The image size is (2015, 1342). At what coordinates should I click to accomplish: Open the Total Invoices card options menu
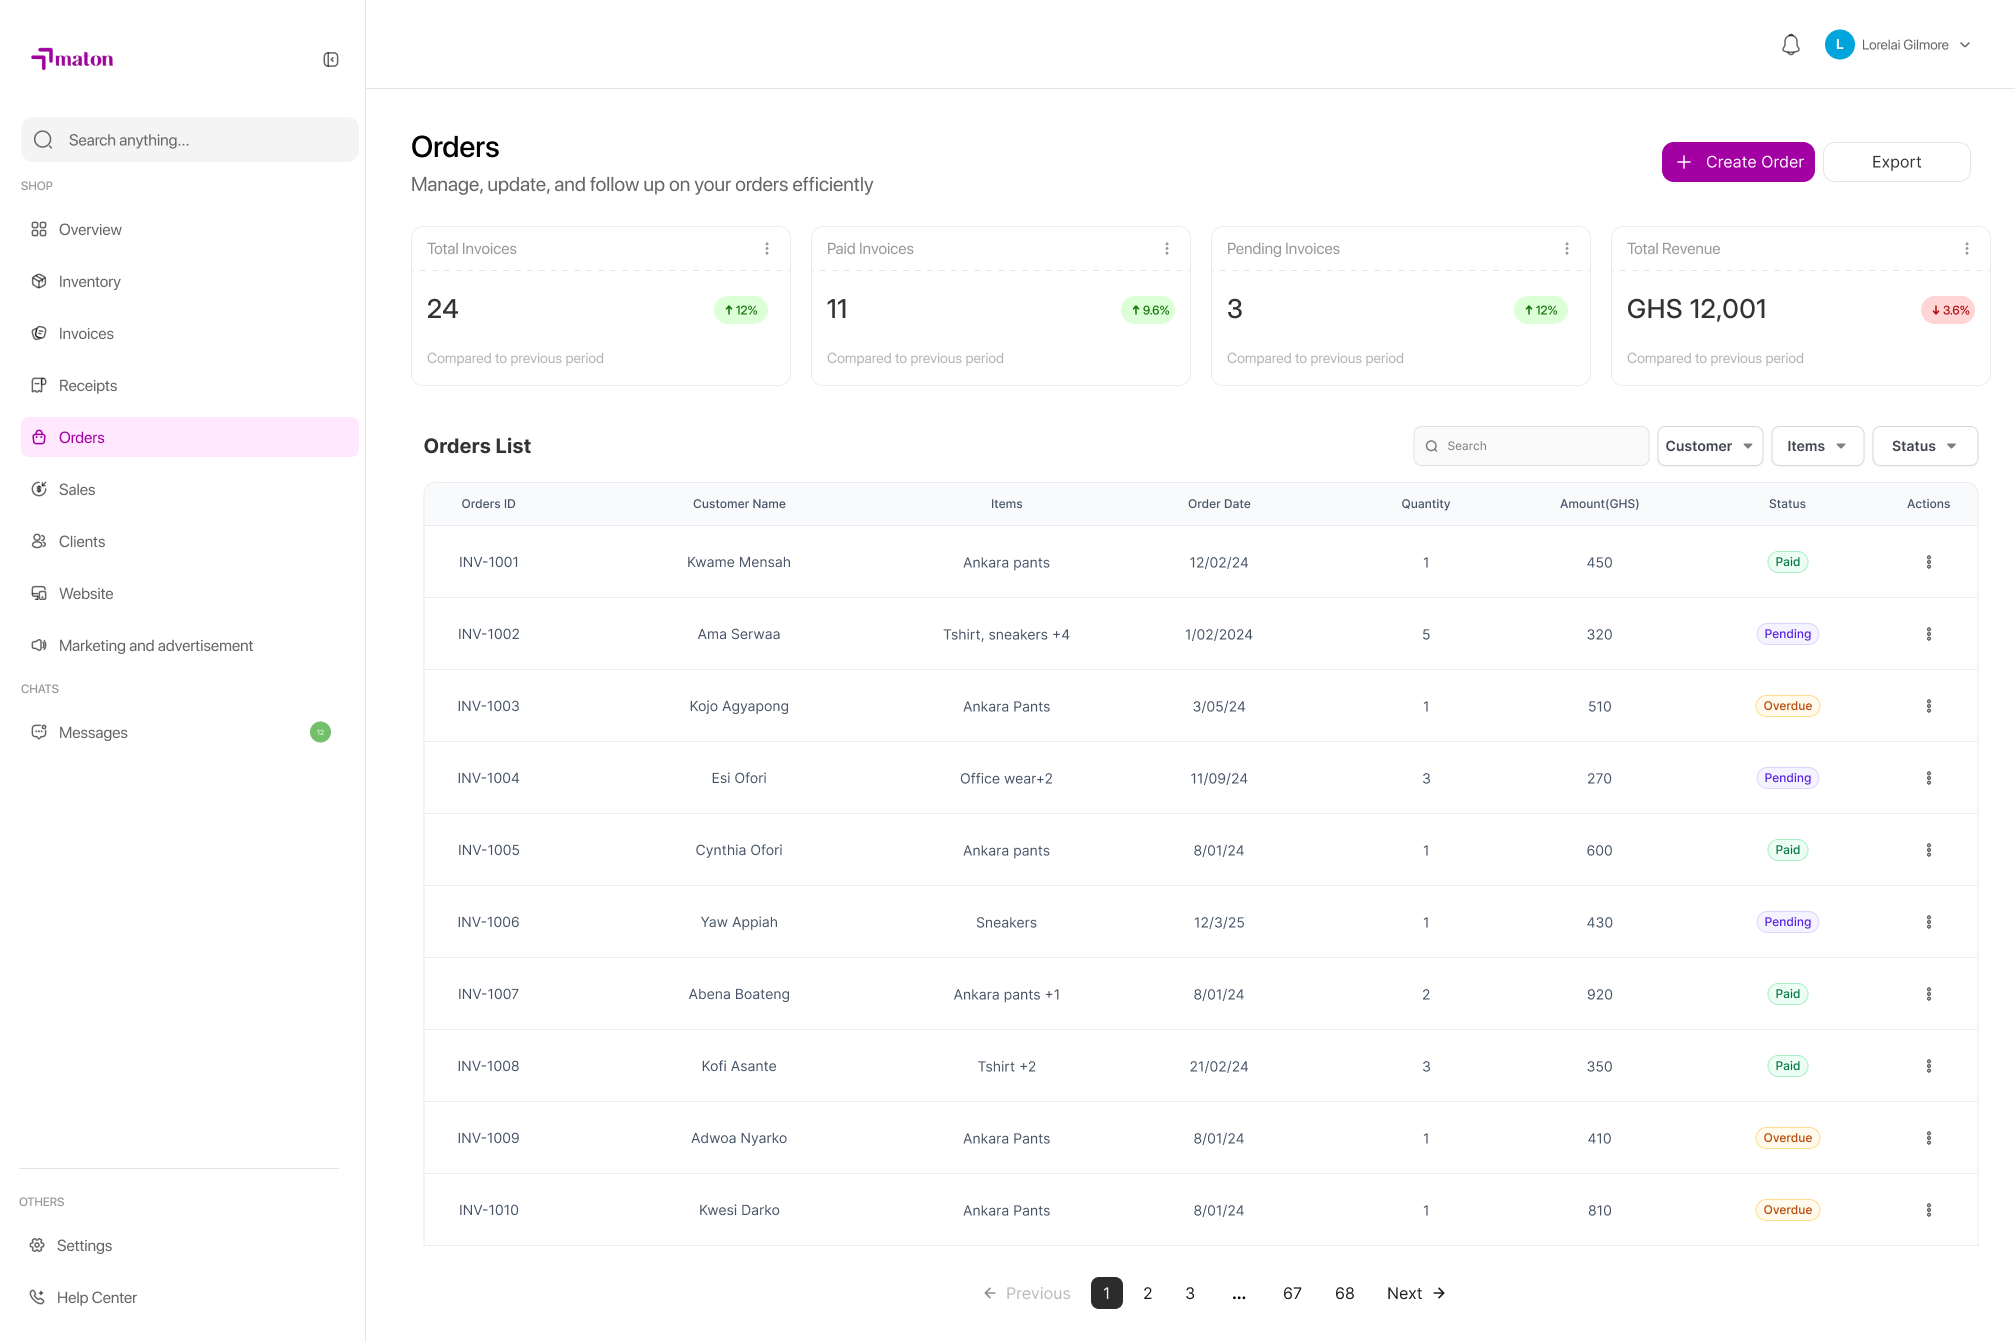point(767,249)
